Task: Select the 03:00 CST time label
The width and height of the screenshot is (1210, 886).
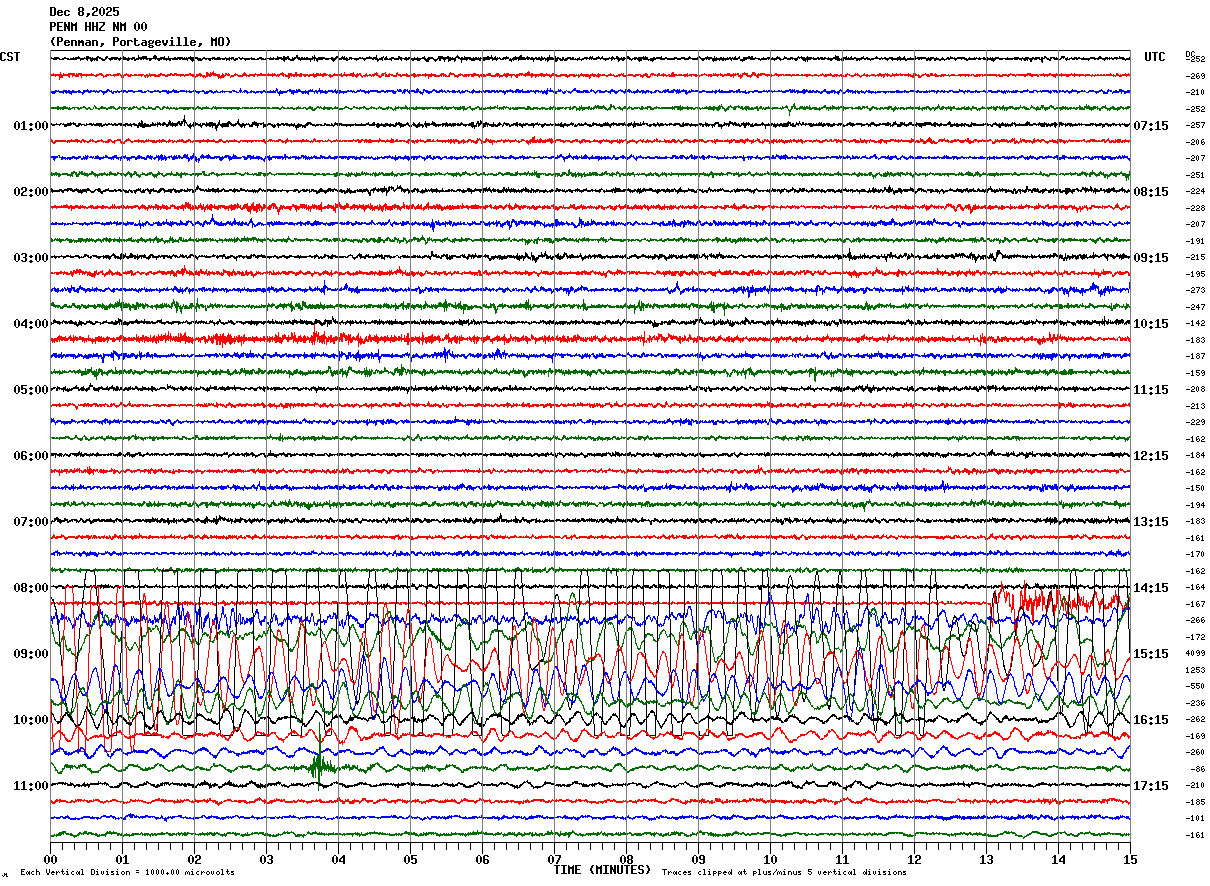Action: point(31,258)
